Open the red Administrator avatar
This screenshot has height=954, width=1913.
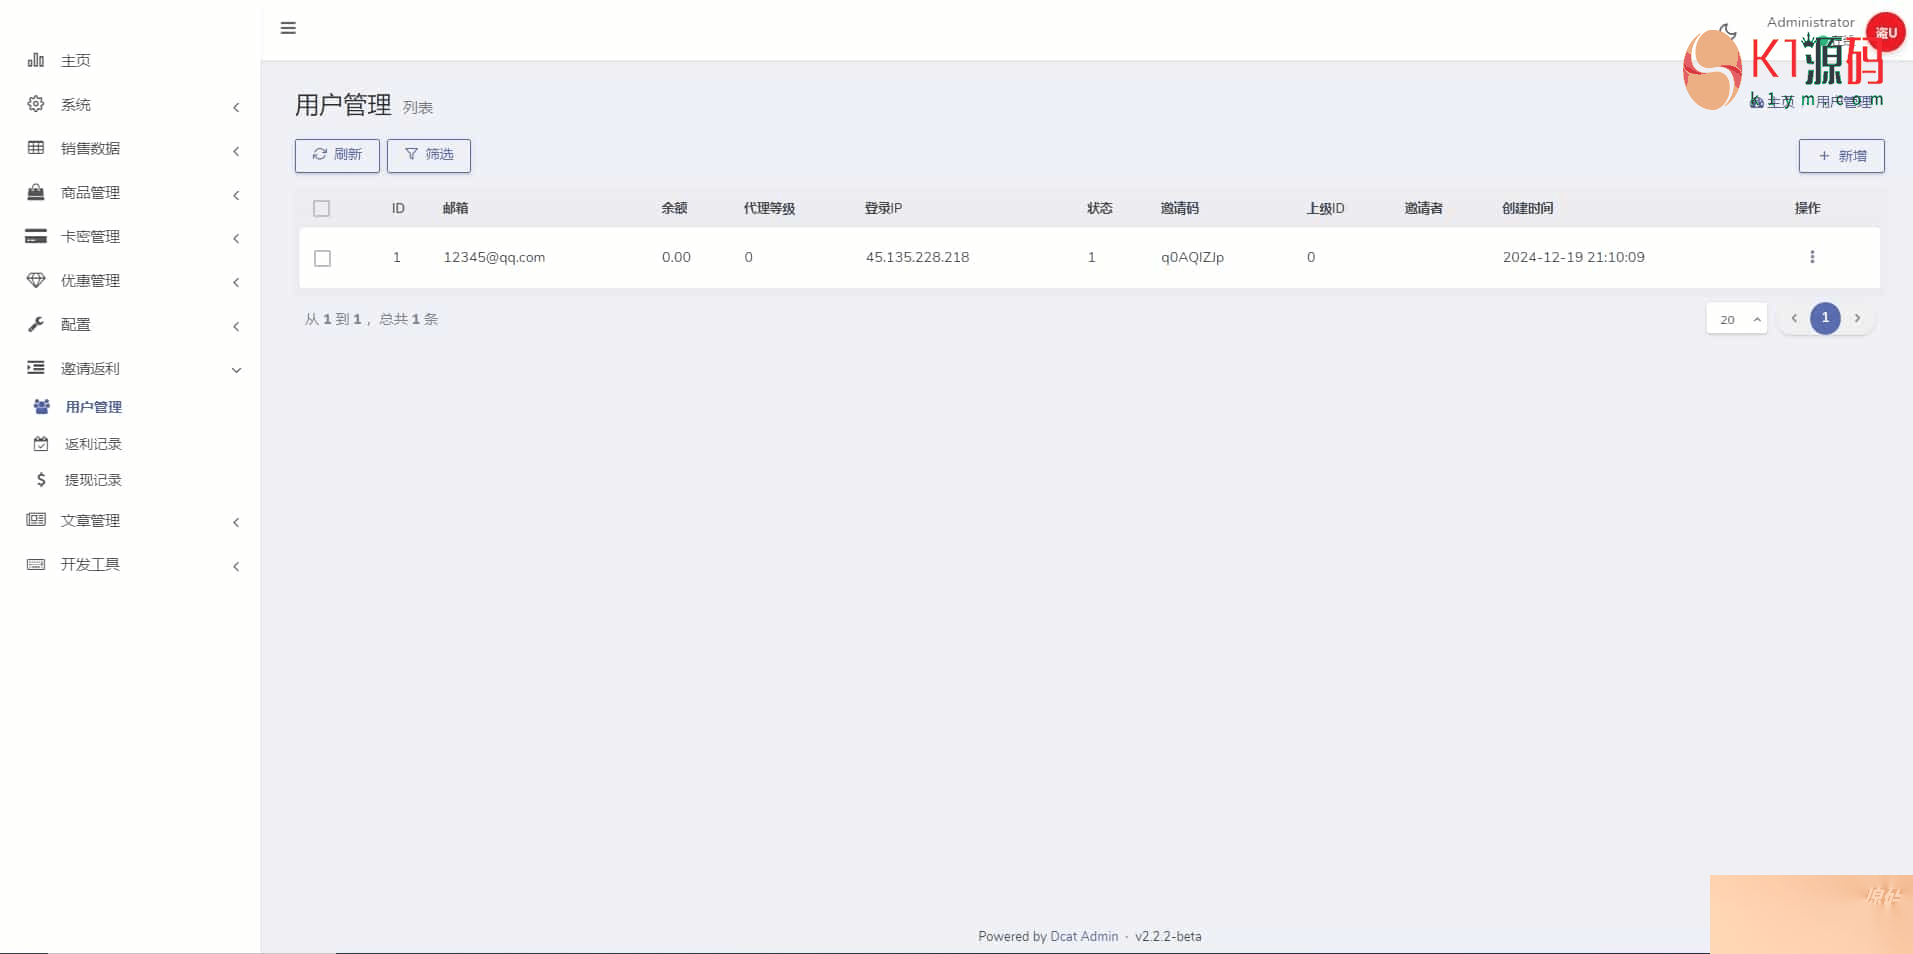[1886, 32]
